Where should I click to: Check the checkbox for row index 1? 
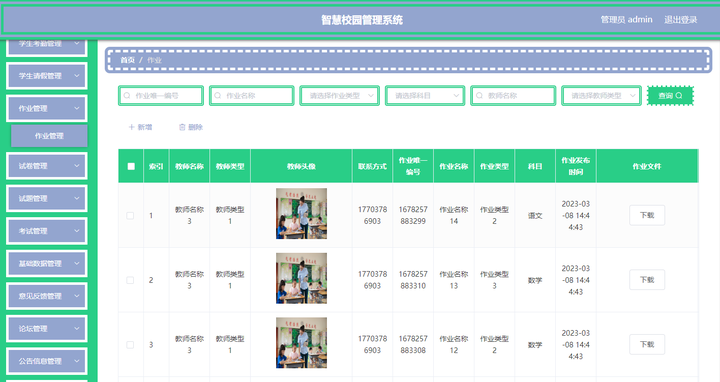coord(130,215)
